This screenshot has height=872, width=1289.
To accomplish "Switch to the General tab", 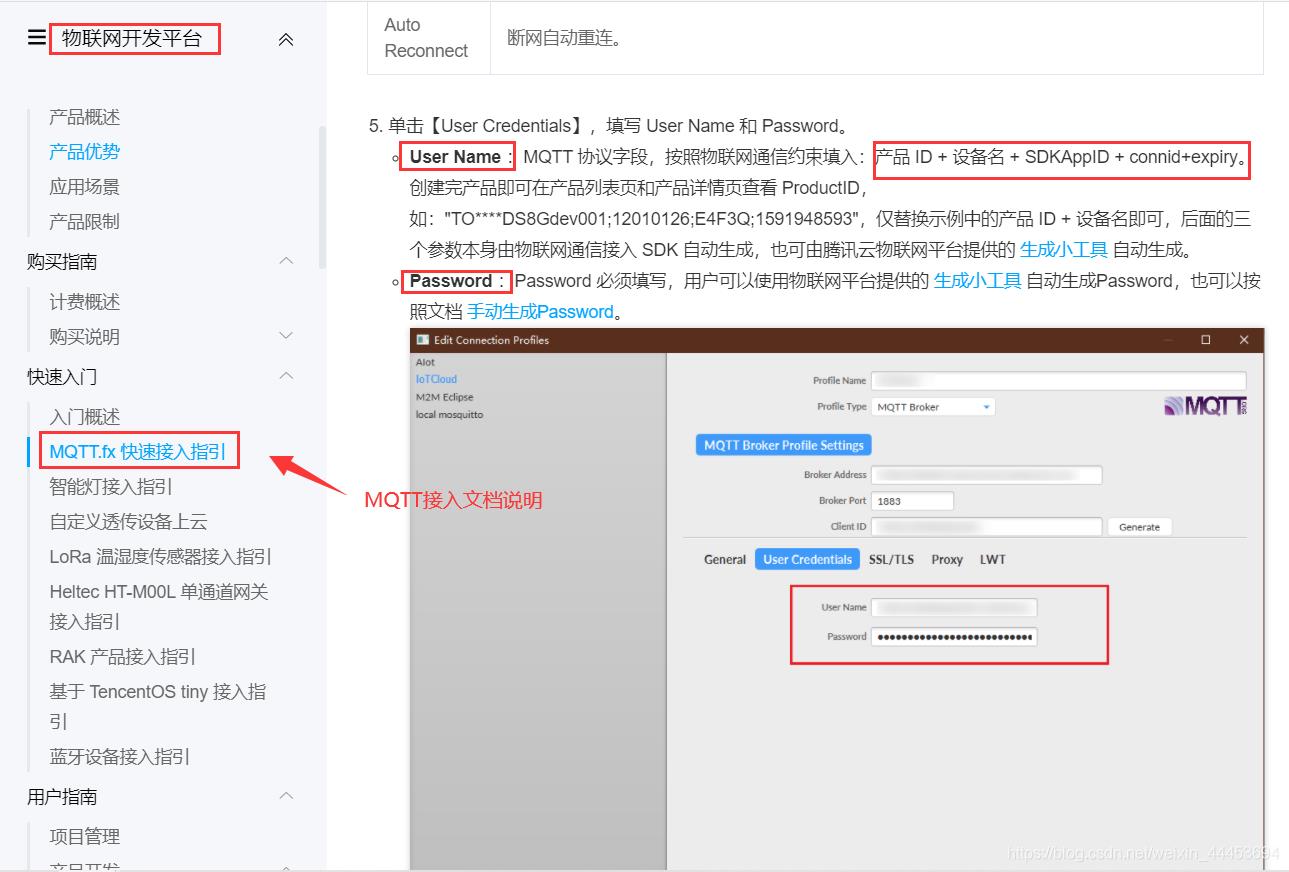I will tap(725, 560).
